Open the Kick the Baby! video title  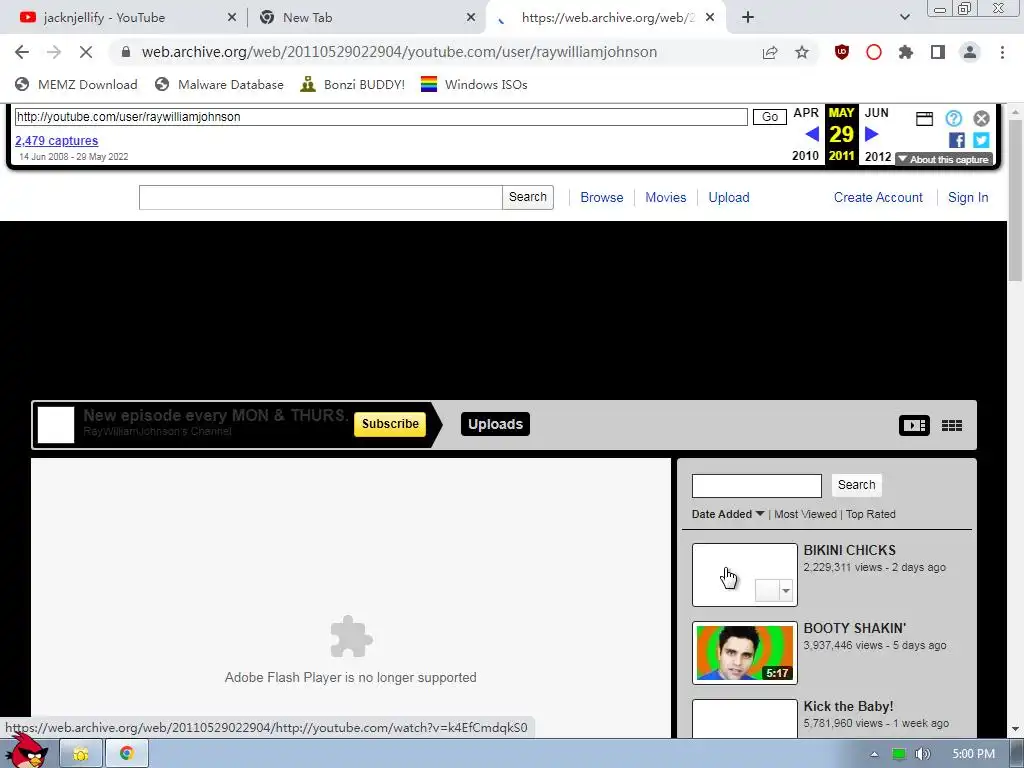848,707
